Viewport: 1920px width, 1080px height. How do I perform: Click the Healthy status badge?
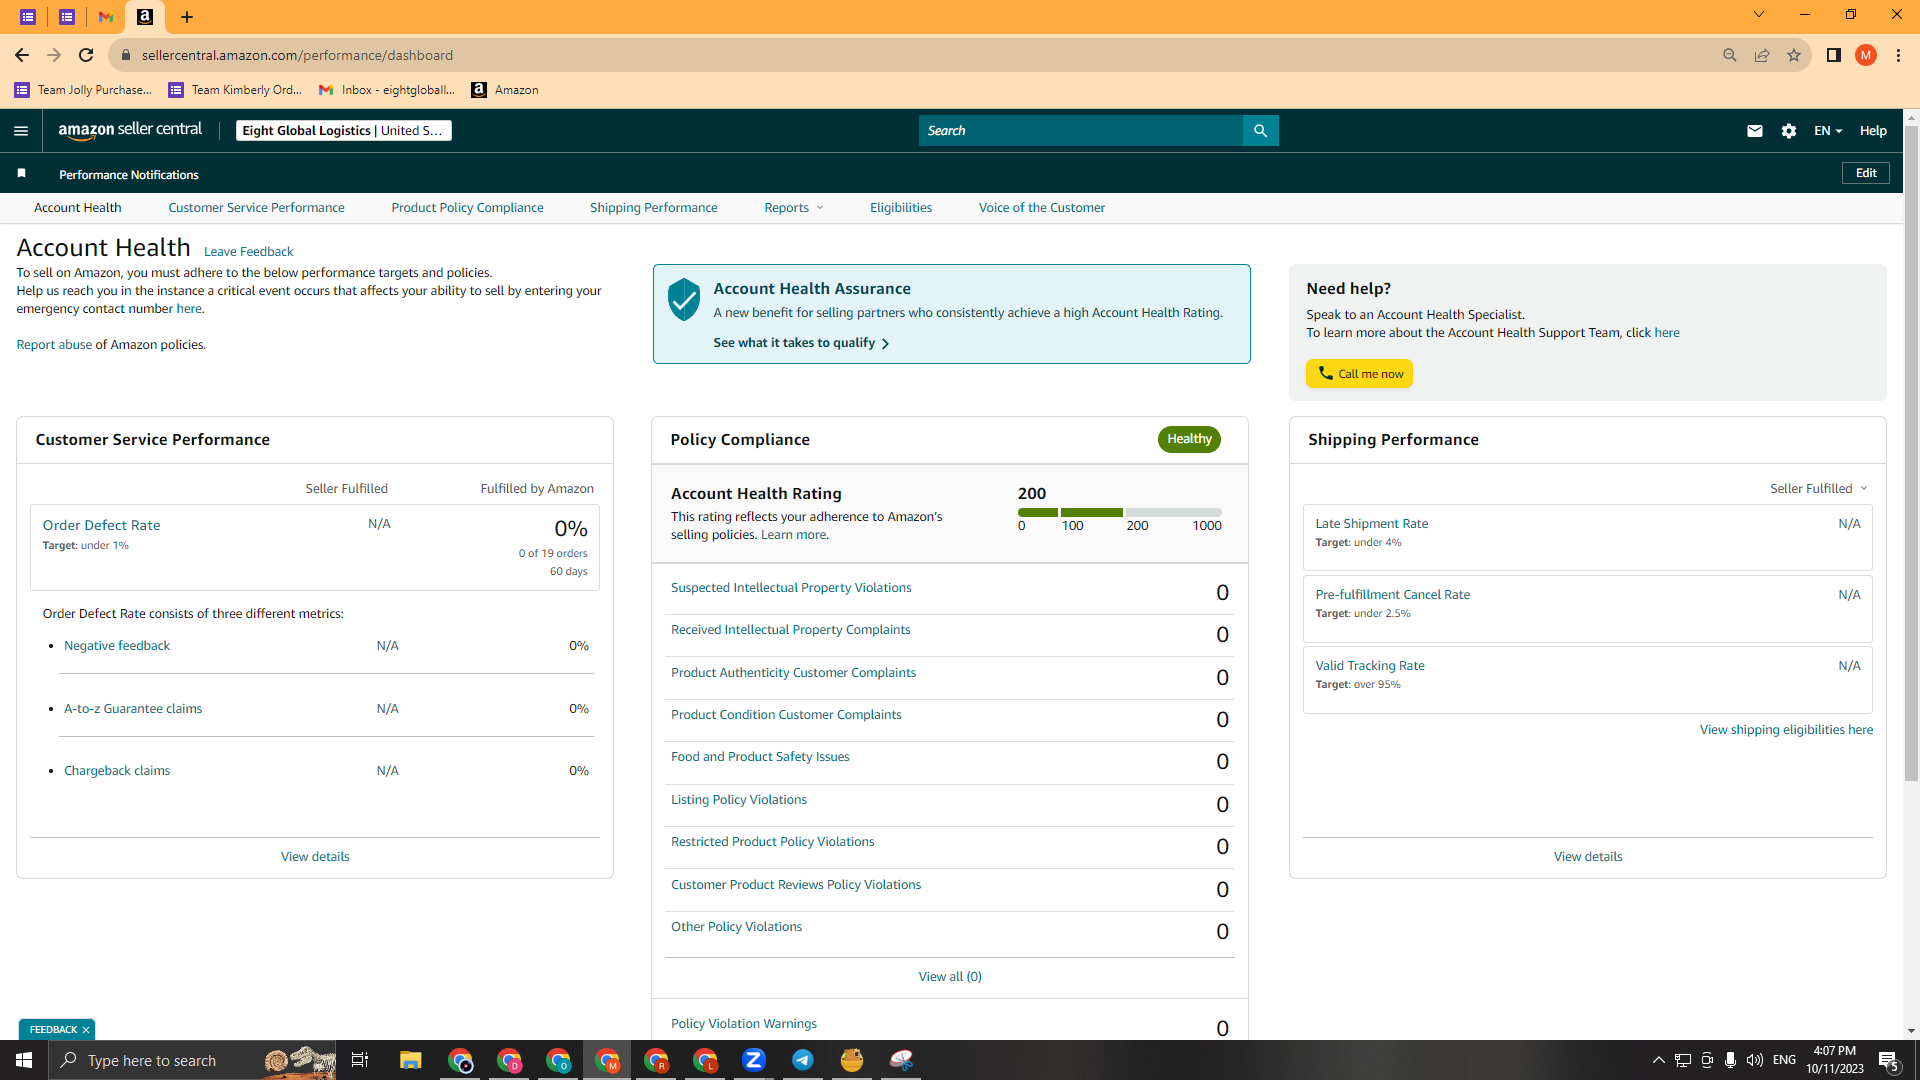tap(1189, 439)
